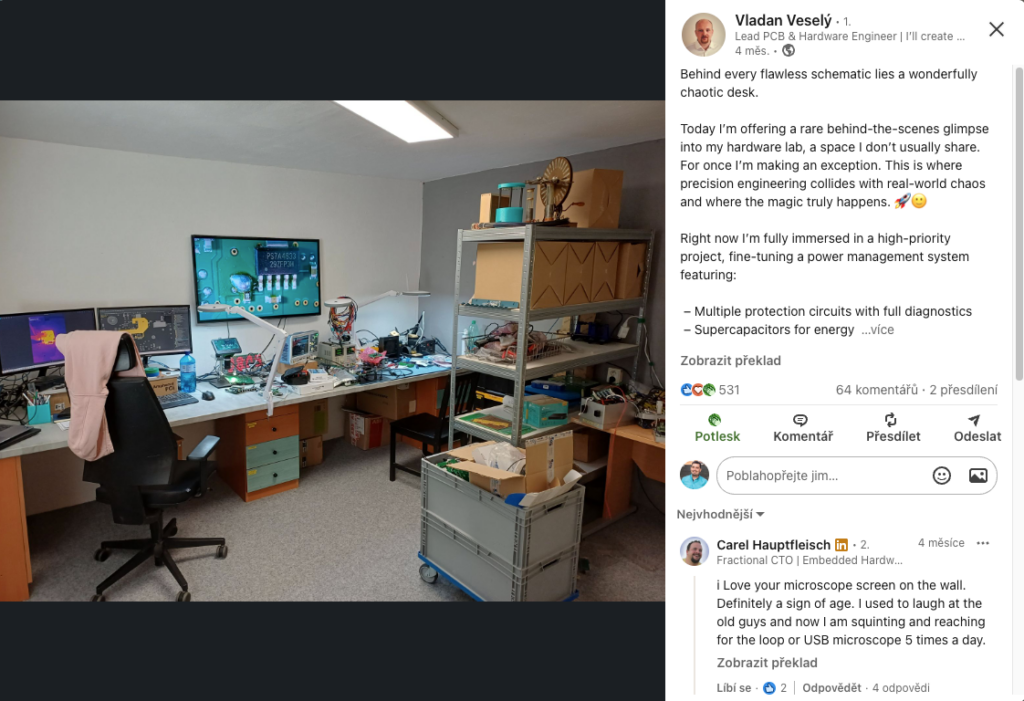Click Odpovědět on Carel's comment
This screenshot has width=1024, height=701.
click(831, 687)
